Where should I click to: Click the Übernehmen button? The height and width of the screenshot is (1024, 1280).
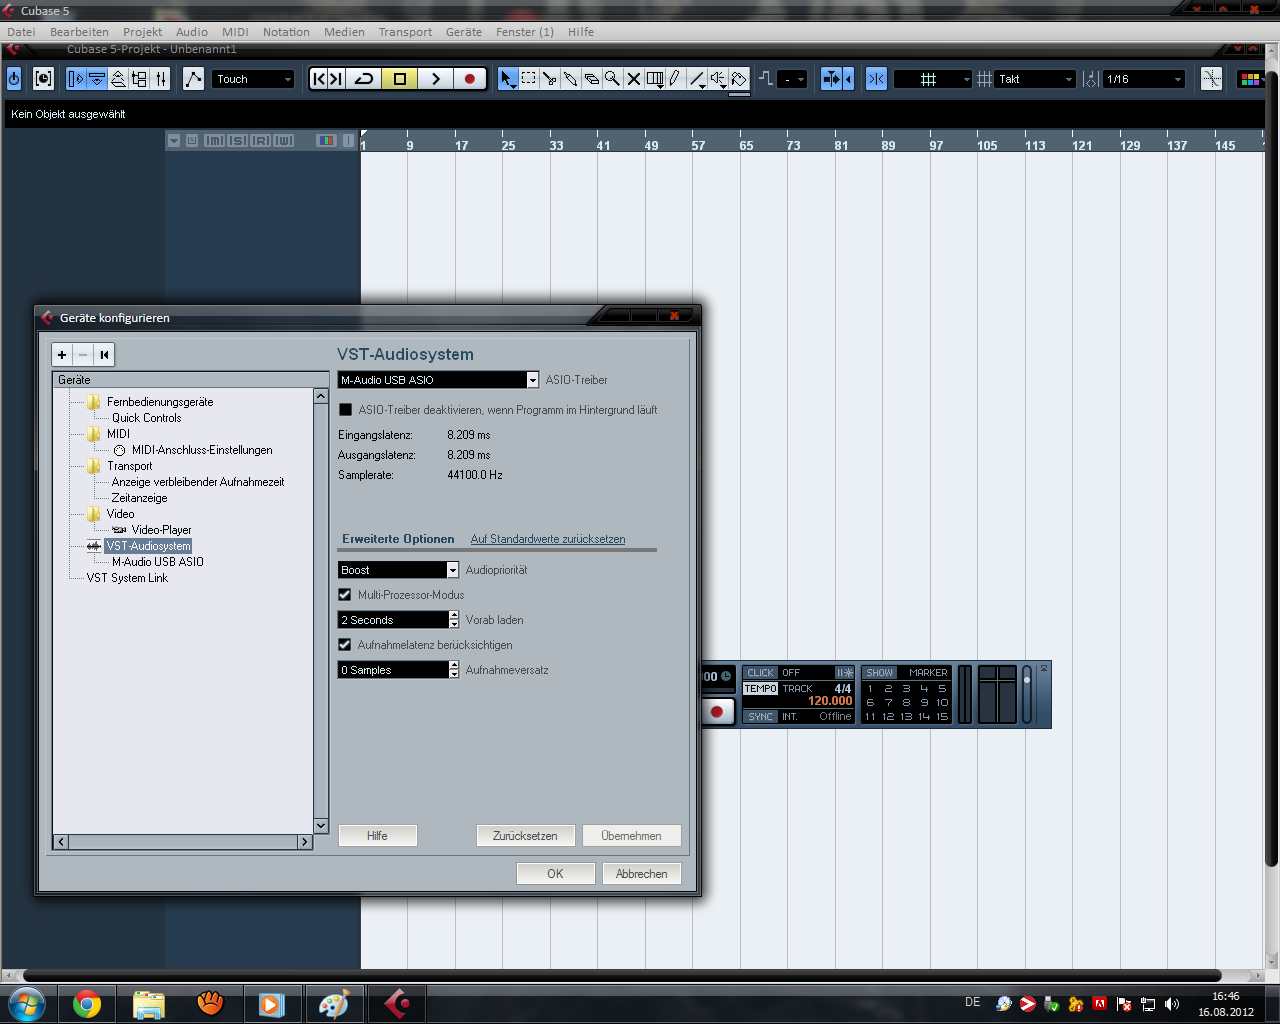coord(631,836)
